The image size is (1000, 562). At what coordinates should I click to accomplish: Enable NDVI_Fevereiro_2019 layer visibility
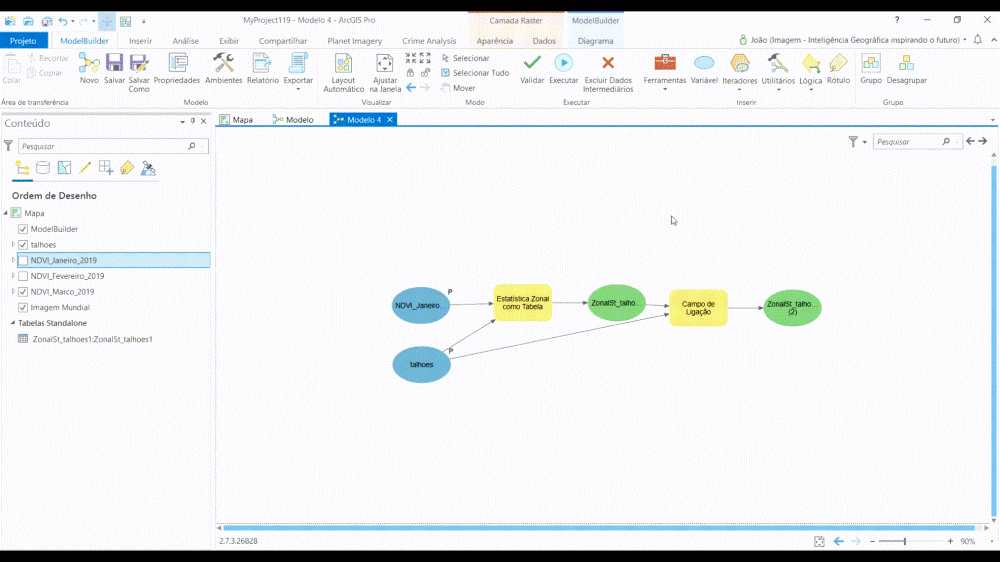pos(23,276)
